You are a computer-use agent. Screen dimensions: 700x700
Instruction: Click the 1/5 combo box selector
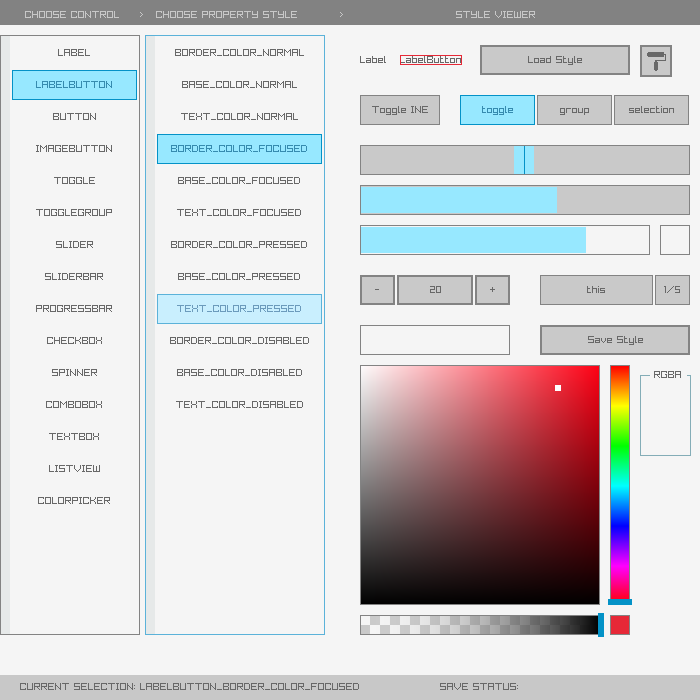point(672,290)
